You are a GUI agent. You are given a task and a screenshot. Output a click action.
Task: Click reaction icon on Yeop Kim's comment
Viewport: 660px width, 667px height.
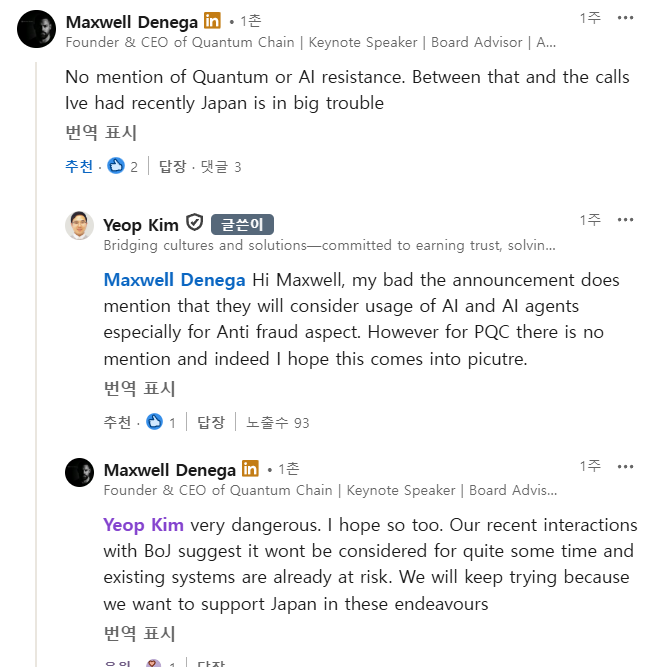pos(154,422)
